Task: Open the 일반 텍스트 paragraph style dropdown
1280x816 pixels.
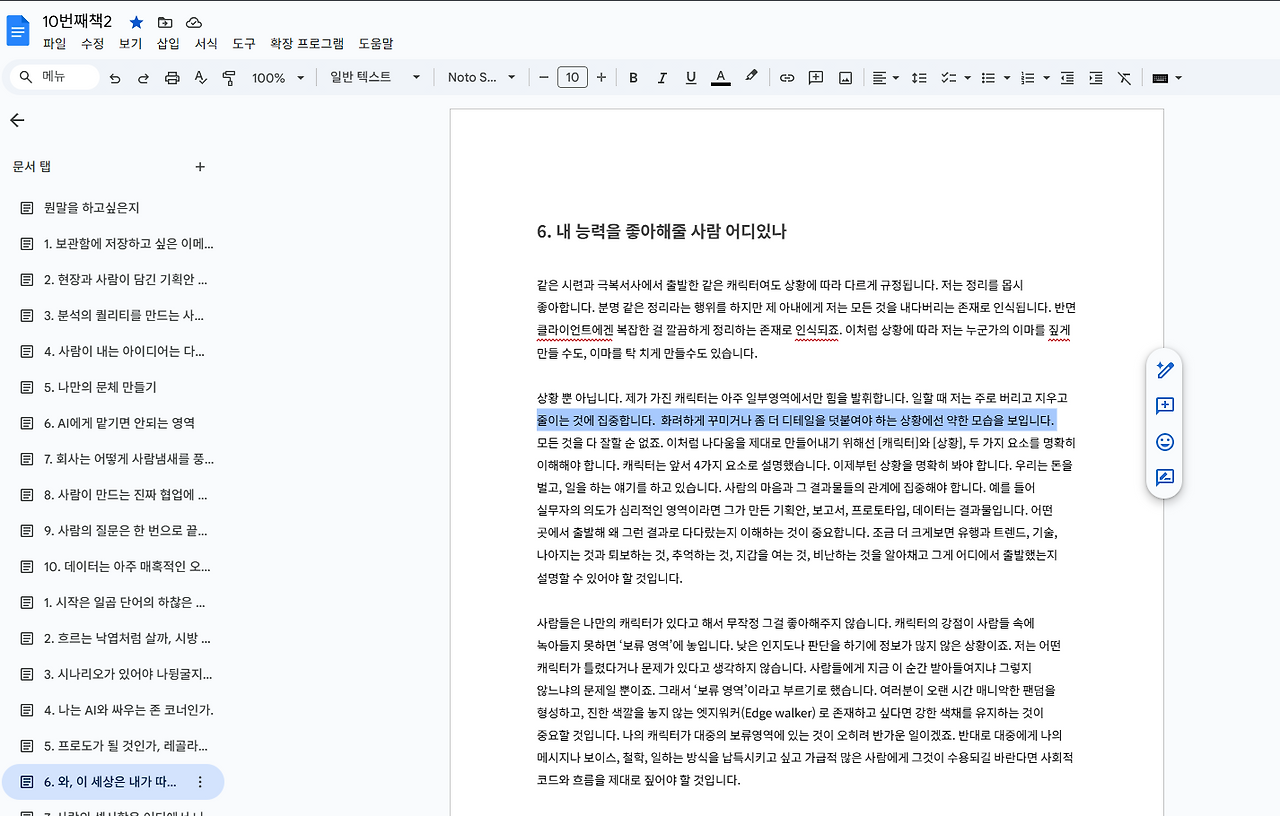Action: 375,78
